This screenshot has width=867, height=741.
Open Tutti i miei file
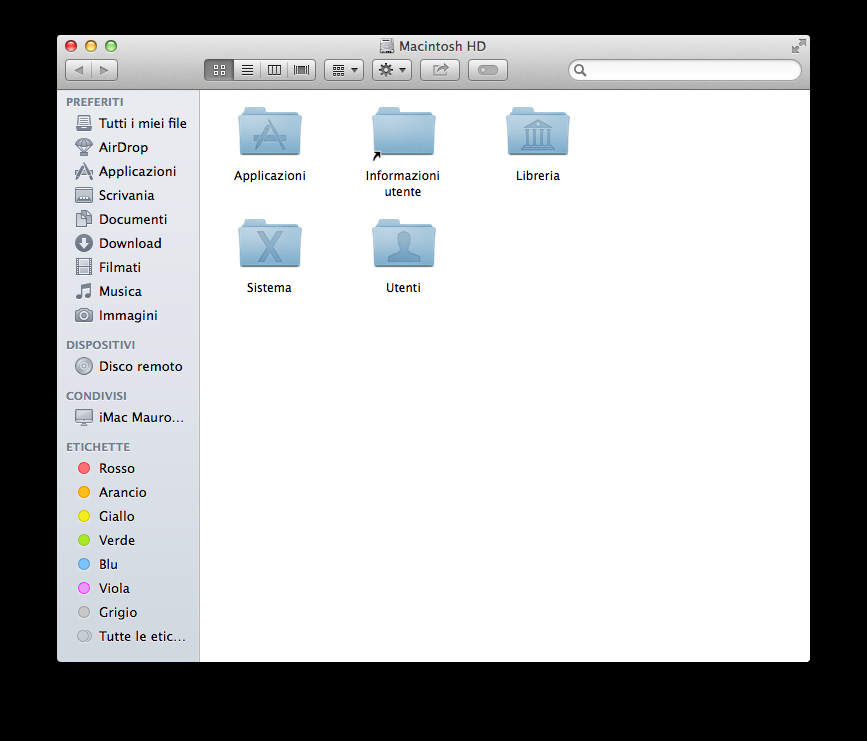(142, 123)
